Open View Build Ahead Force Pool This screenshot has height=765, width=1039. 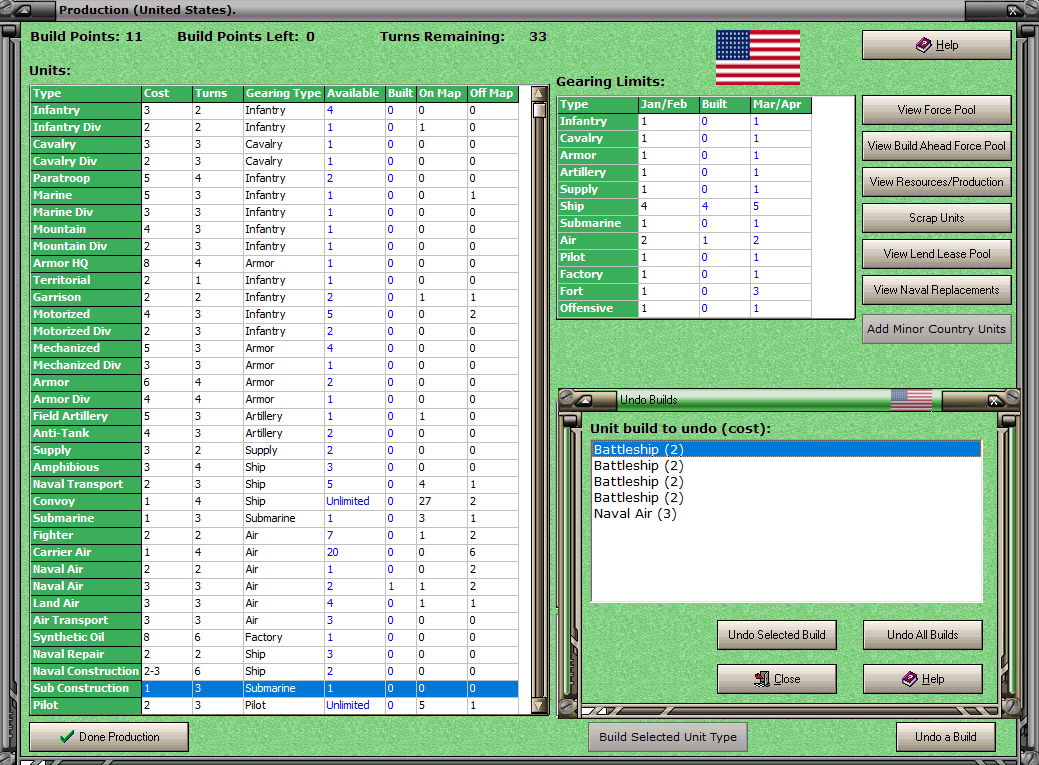click(x=936, y=146)
